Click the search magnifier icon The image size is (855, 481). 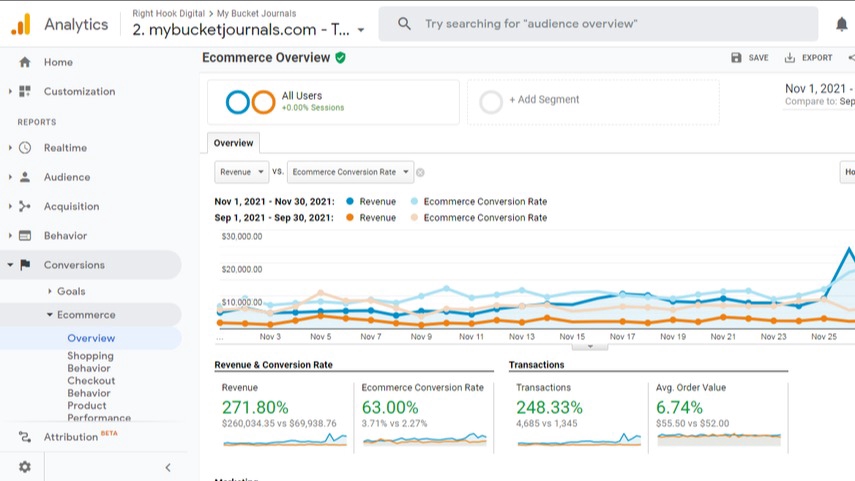pos(404,23)
